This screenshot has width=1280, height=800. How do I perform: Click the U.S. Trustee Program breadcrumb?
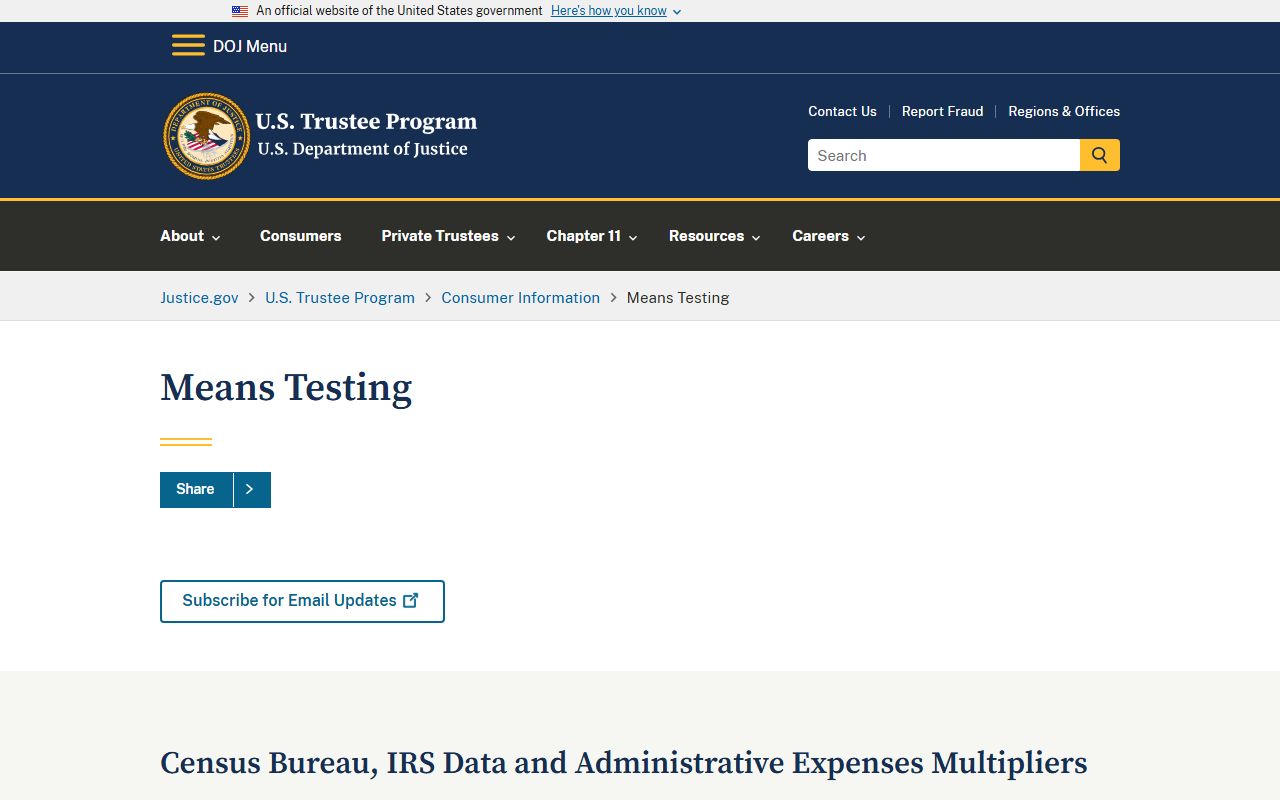pos(340,297)
